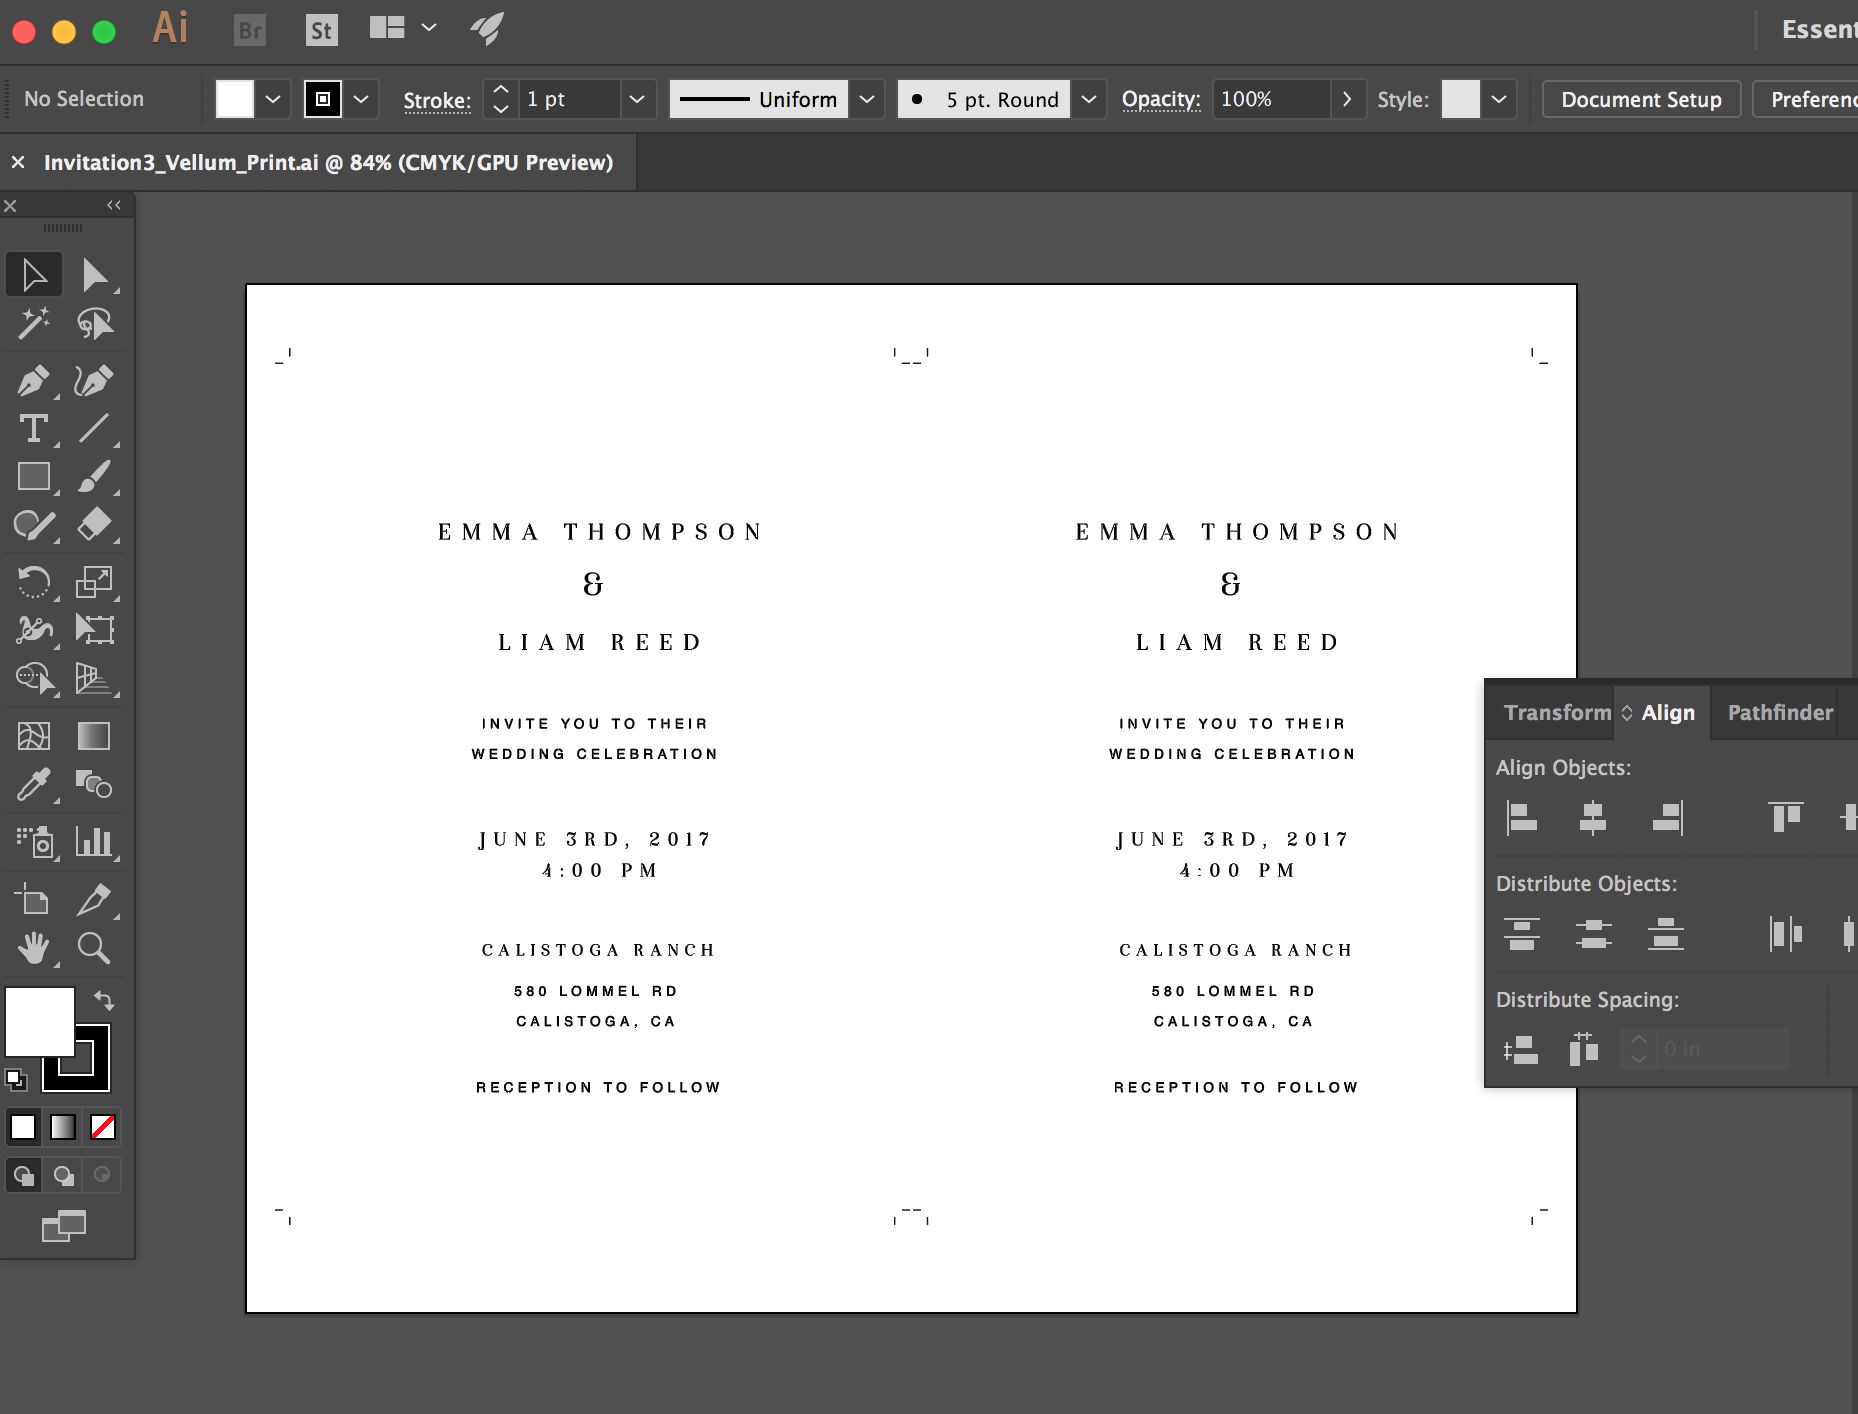1858x1414 pixels.
Task: Select the Width warp tool
Action: 34,629
